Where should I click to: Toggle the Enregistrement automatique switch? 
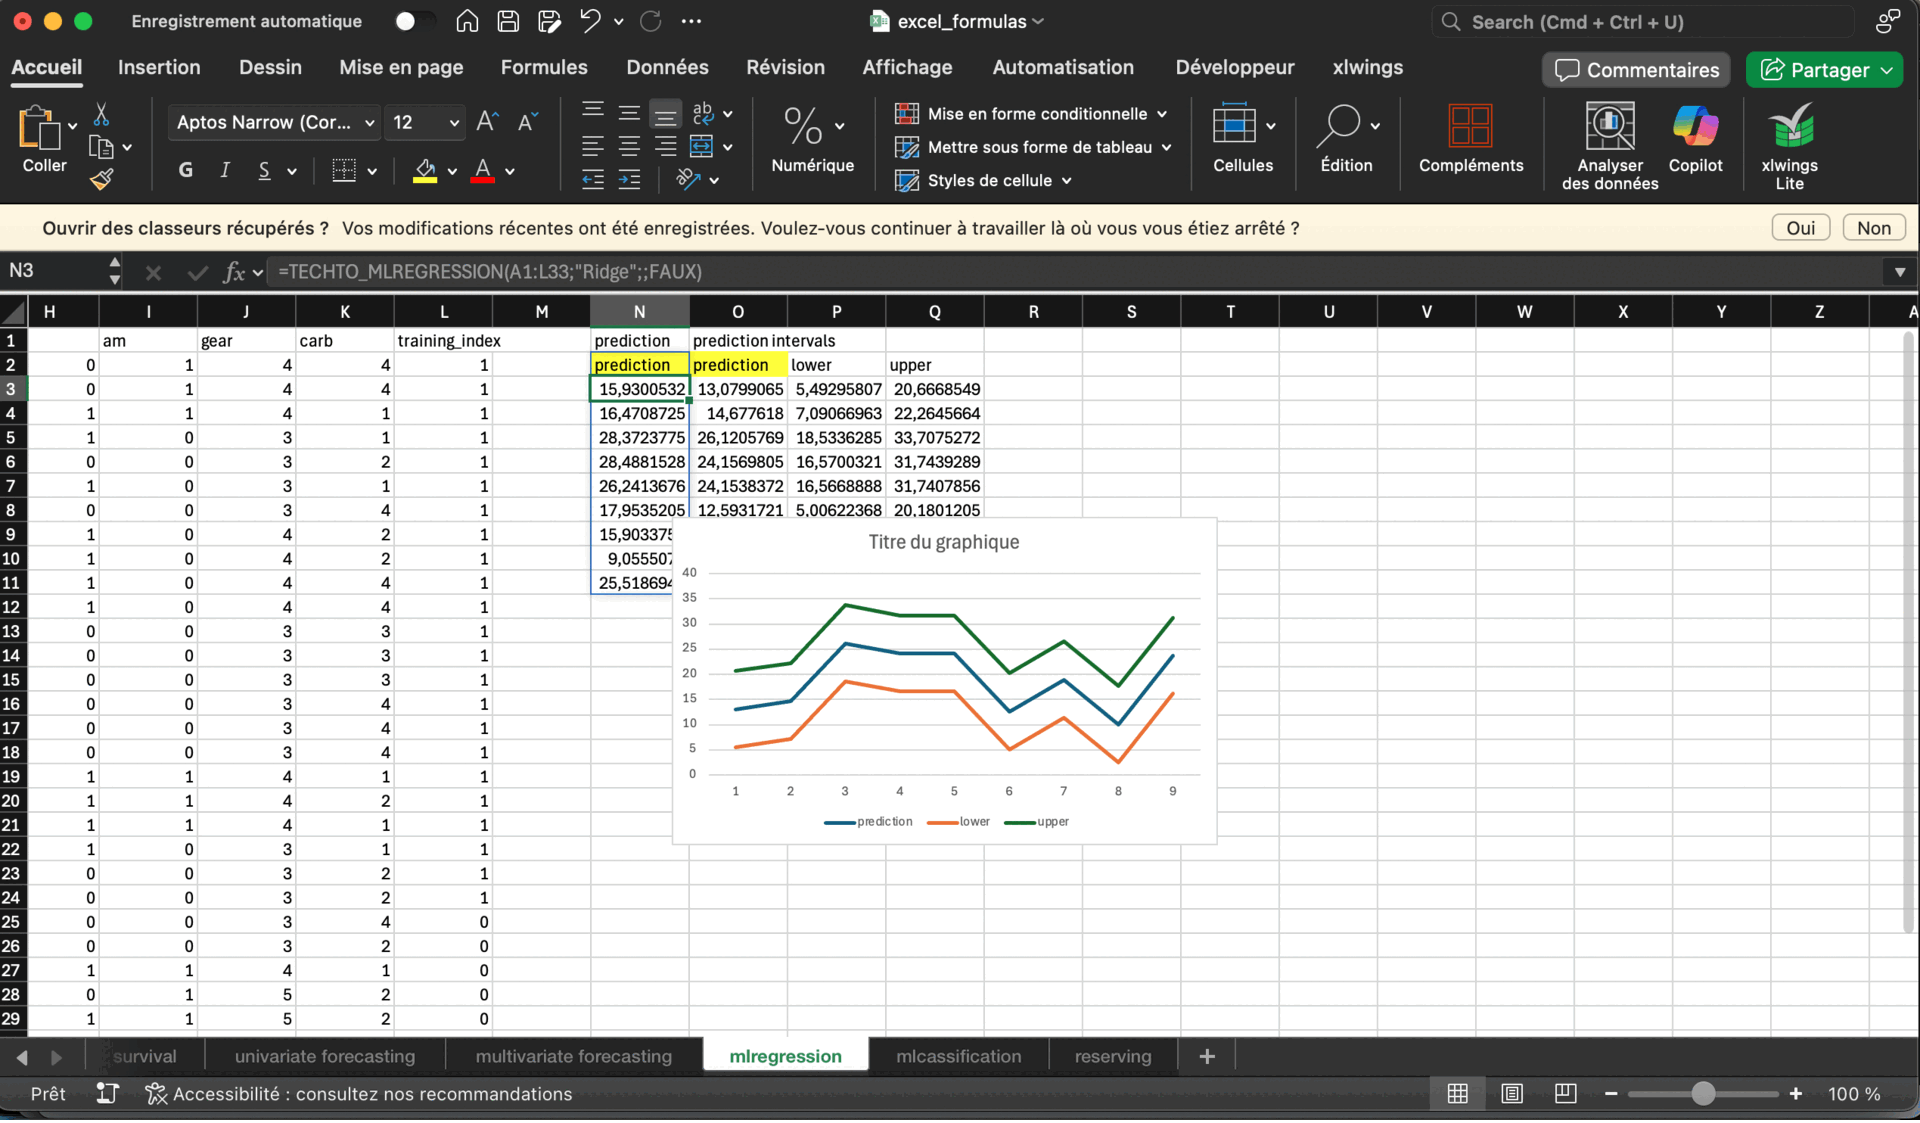414,21
